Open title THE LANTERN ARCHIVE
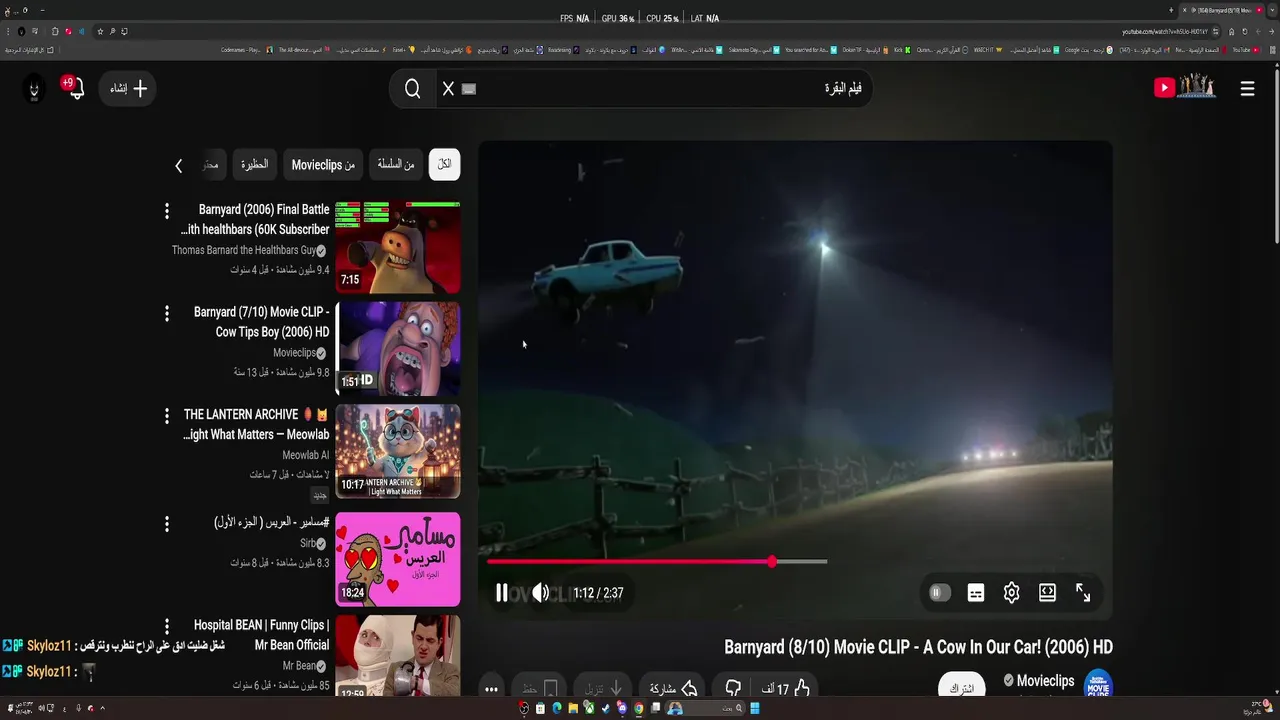 (x=256, y=424)
